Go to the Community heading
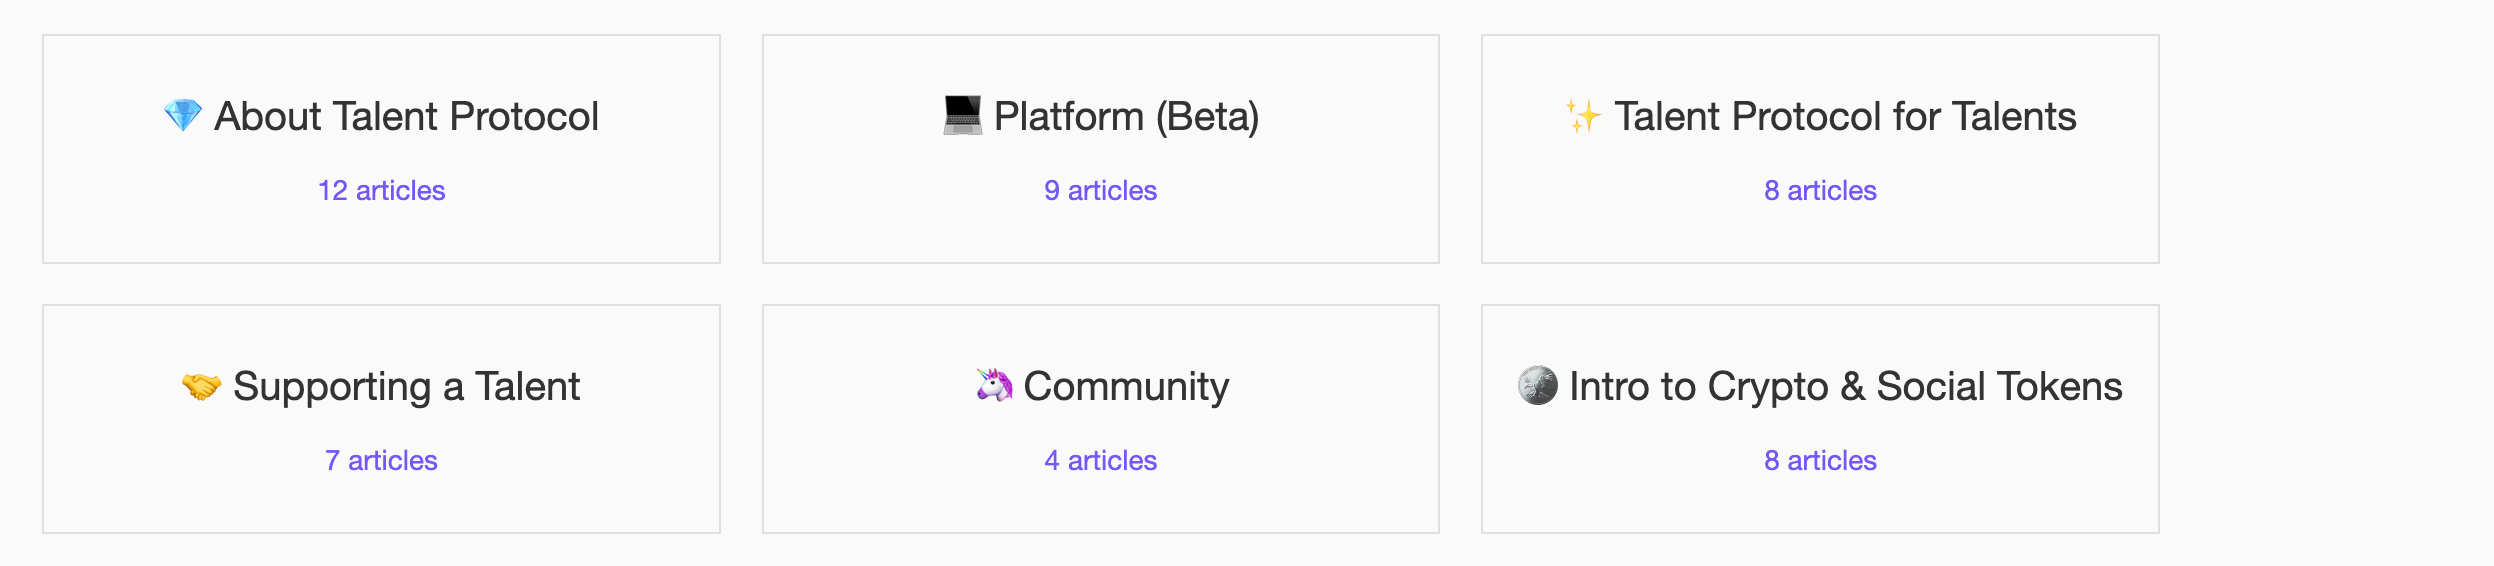Image resolution: width=2494 pixels, height=566 pixels. tap(1126, 386)
